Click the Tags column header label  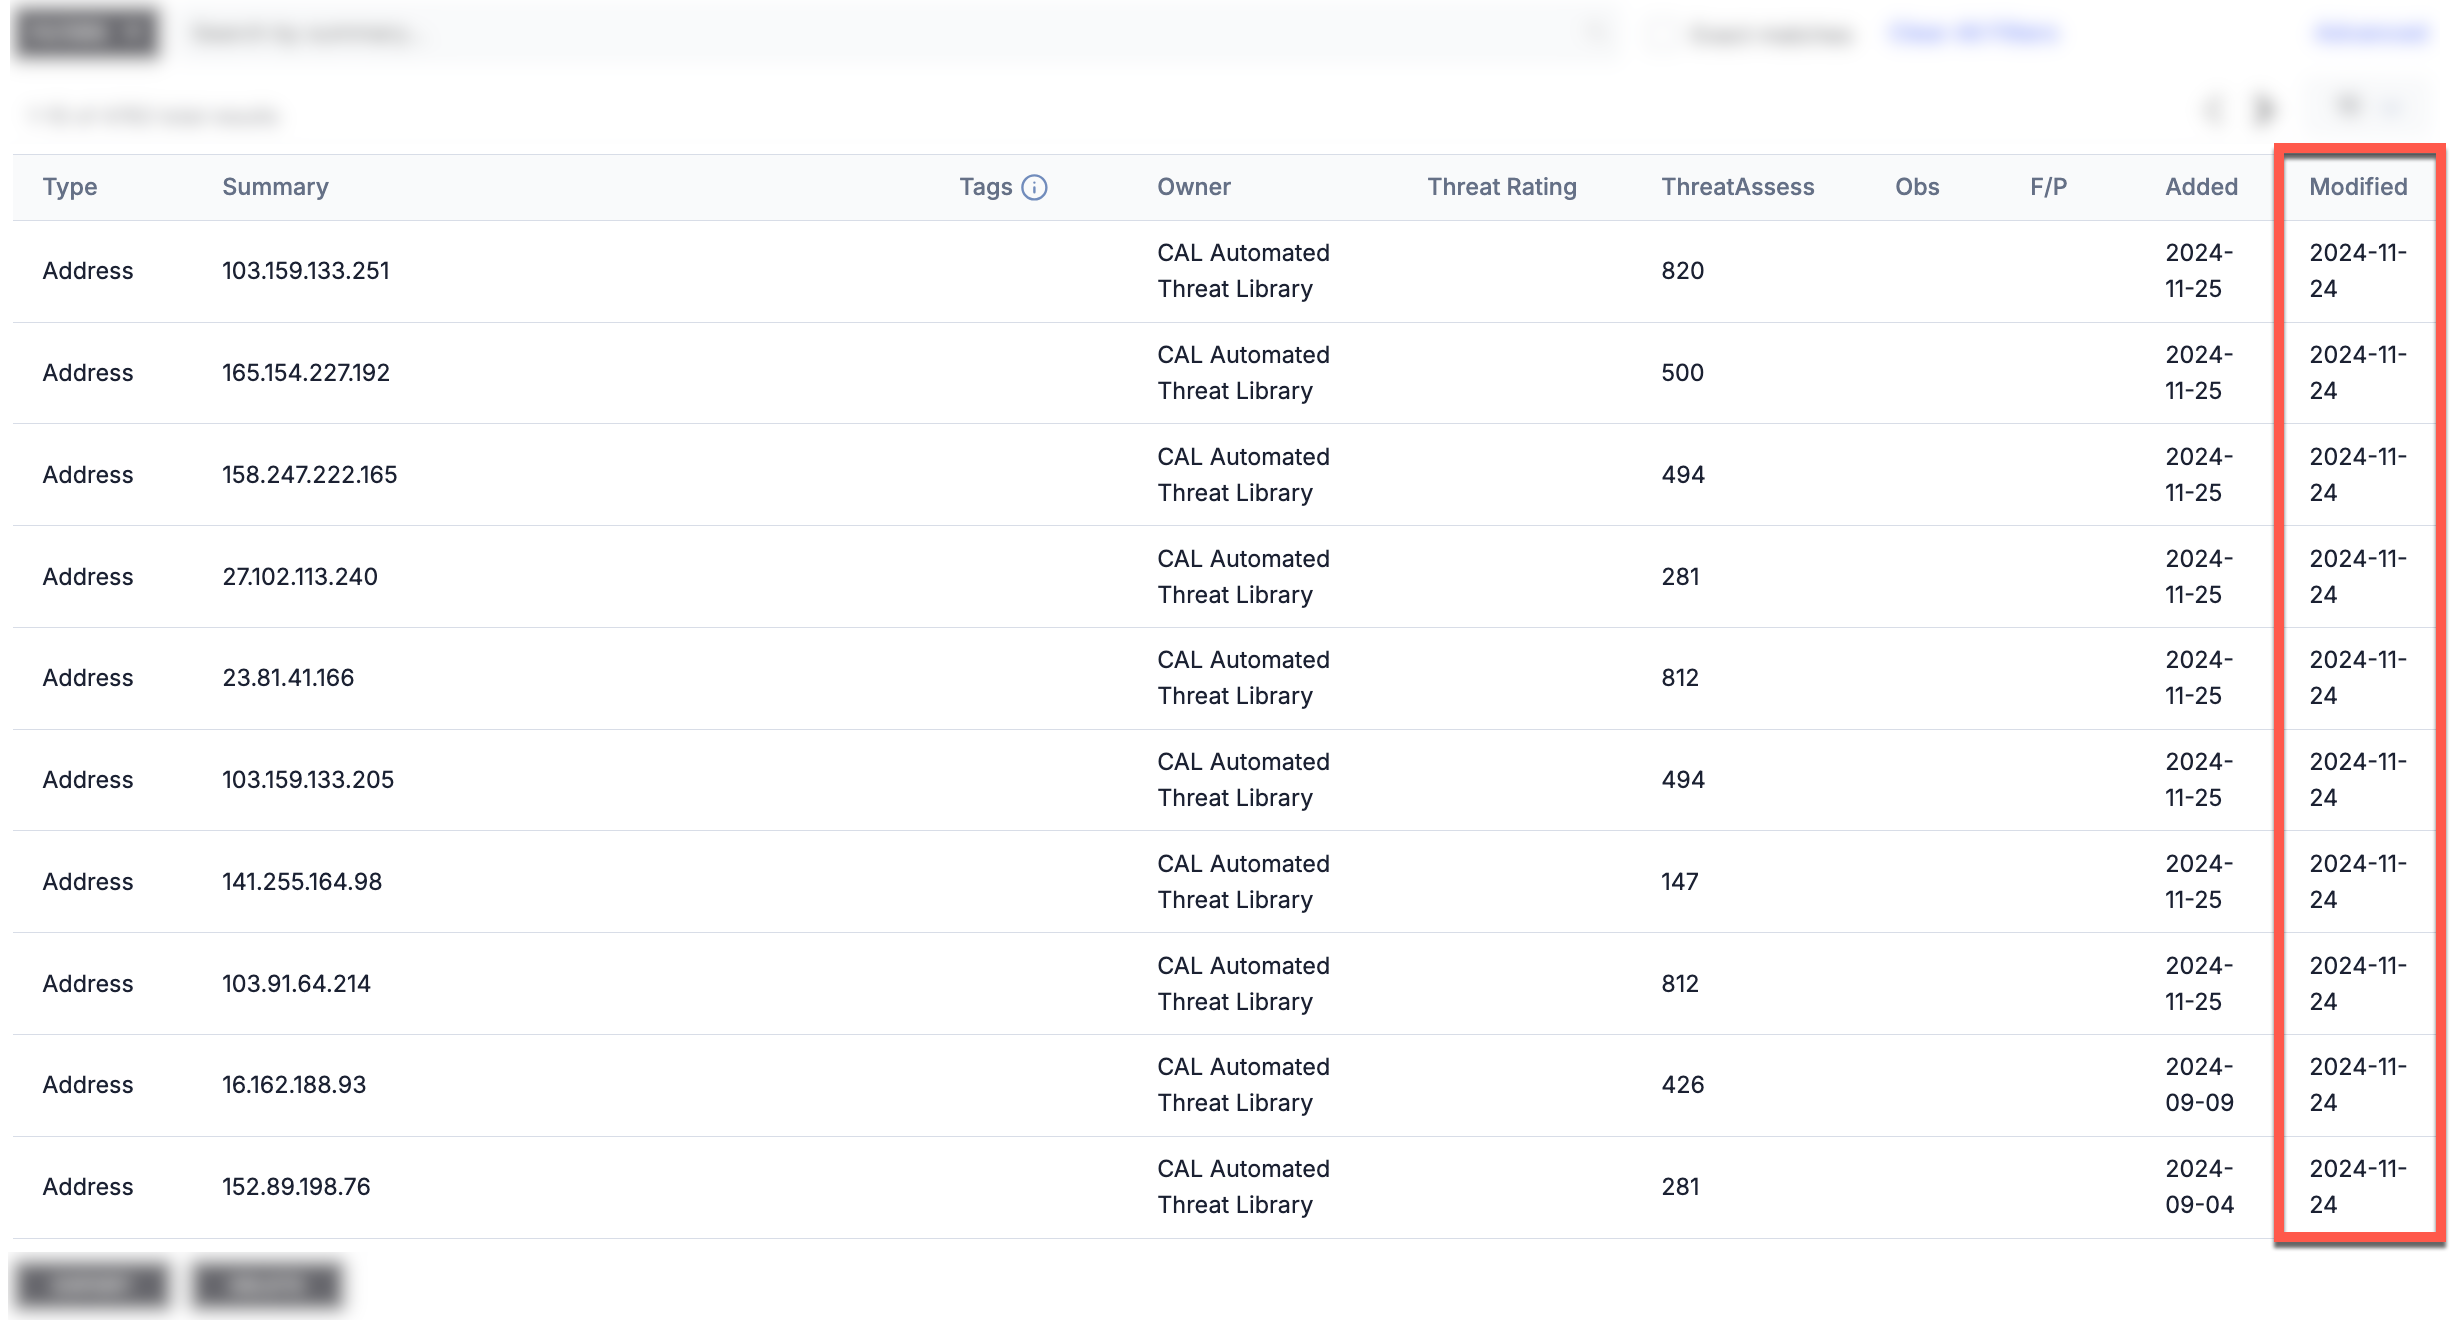coord(986,187)
